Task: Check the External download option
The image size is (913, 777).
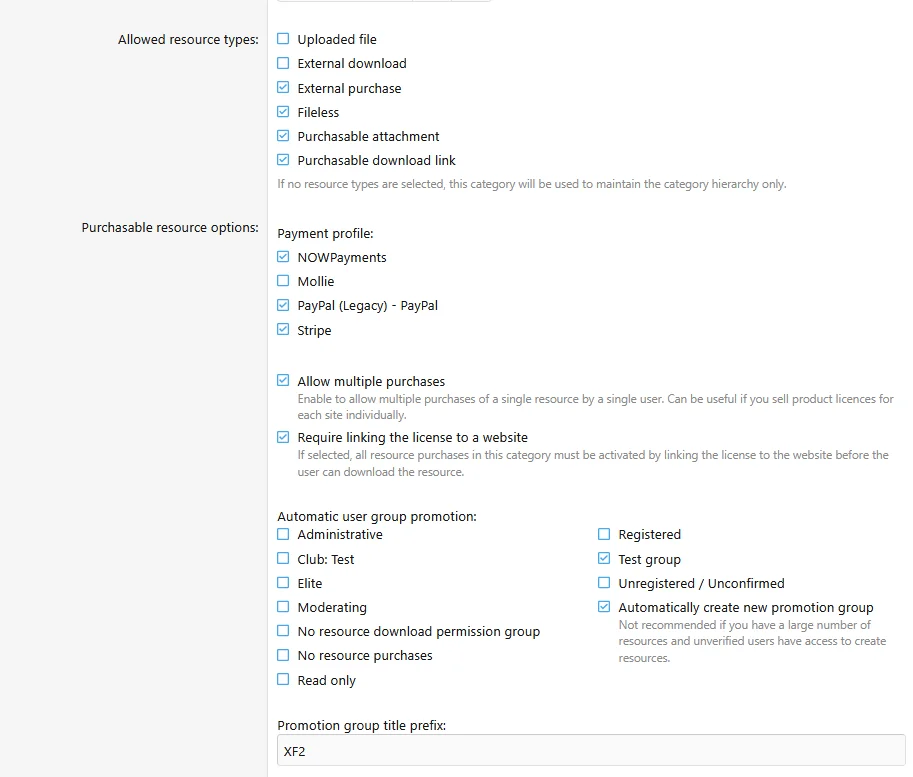Action: tap(283, 63)
